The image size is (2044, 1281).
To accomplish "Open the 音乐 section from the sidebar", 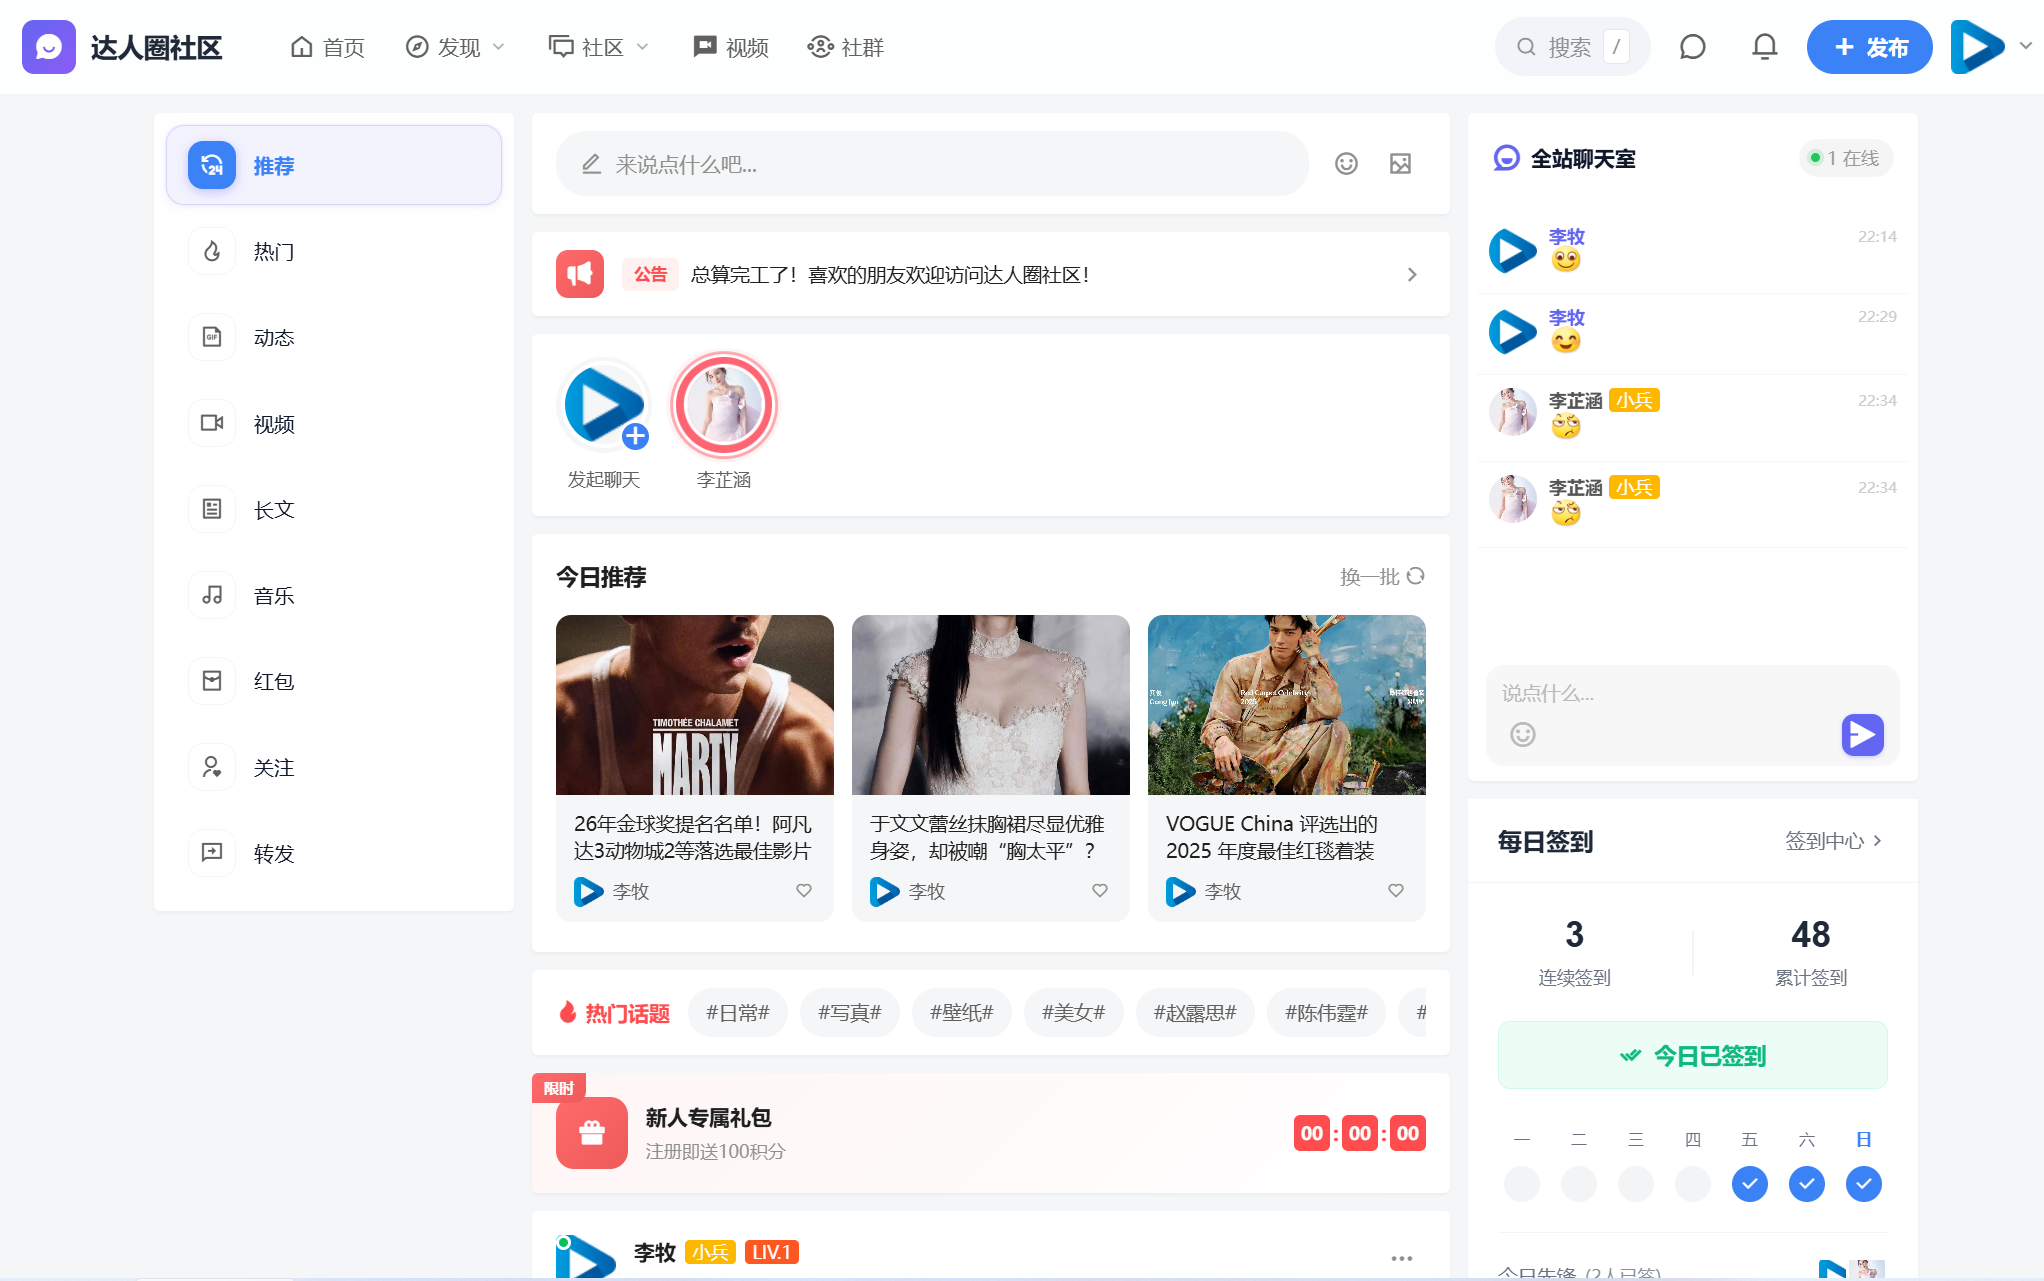I will click(x=273, y=595).
